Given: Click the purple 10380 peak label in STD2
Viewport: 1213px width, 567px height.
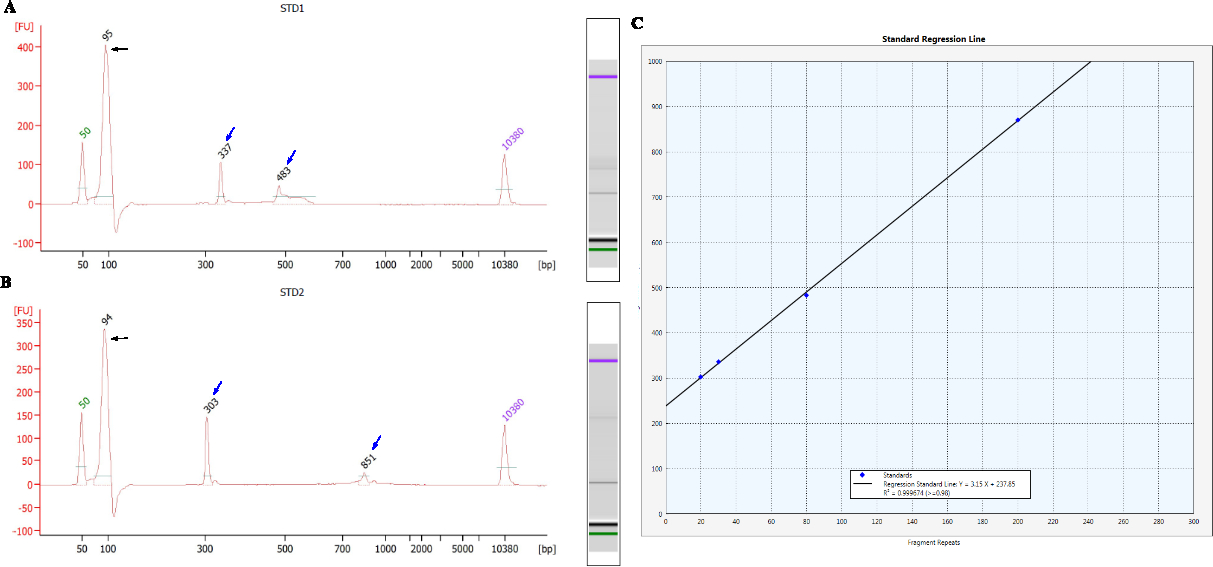Looking at the screenshot, I should click(513, 408).
